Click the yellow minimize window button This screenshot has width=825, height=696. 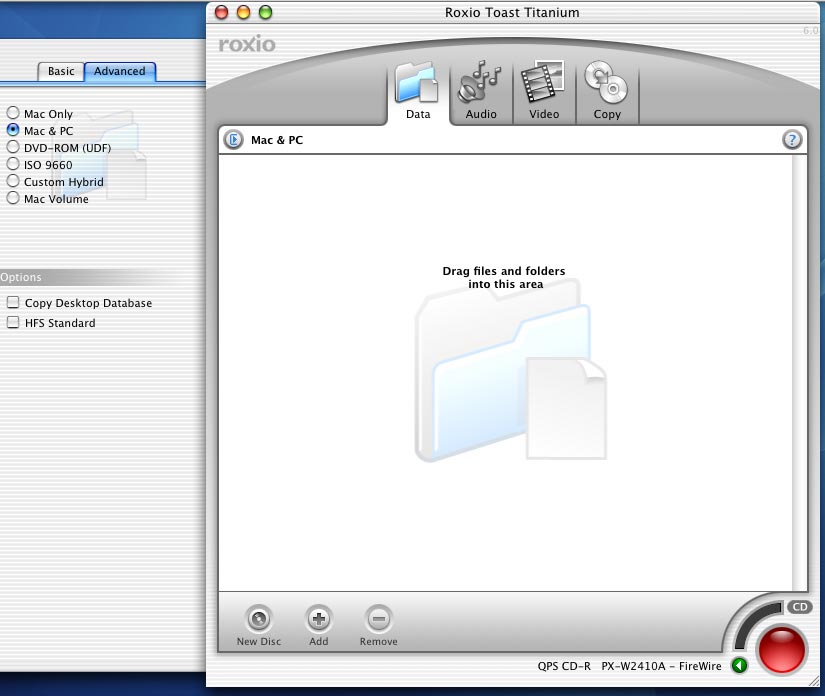[244, 12]
